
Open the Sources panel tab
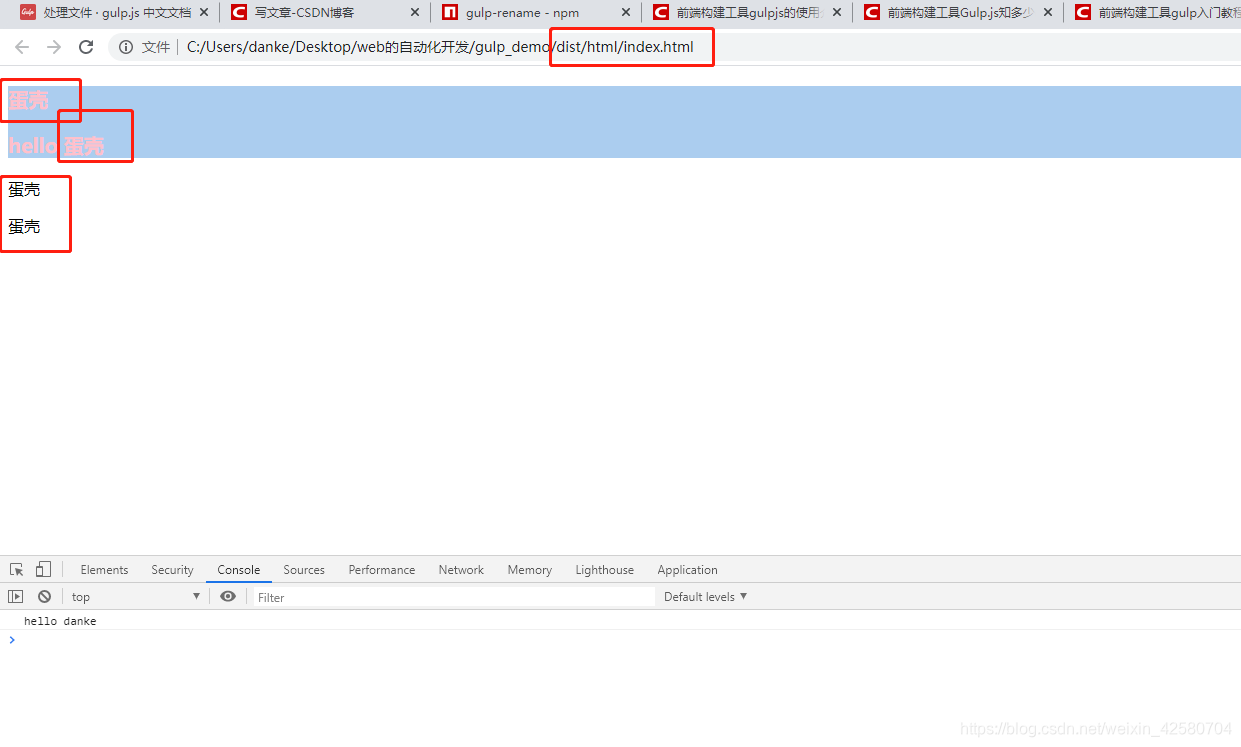pyautogui.click(x=304, y=570)
